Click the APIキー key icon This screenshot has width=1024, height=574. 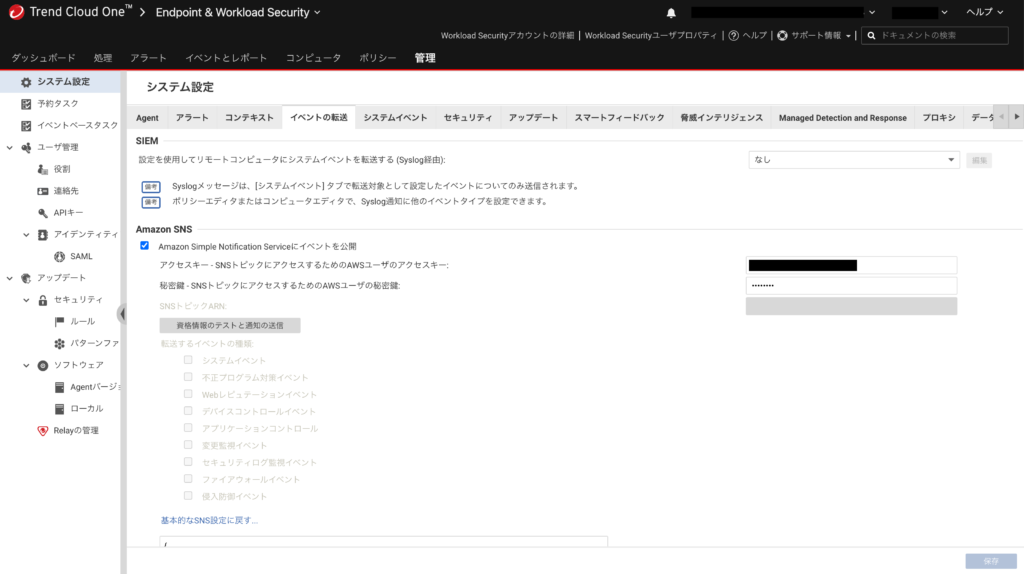42,213
